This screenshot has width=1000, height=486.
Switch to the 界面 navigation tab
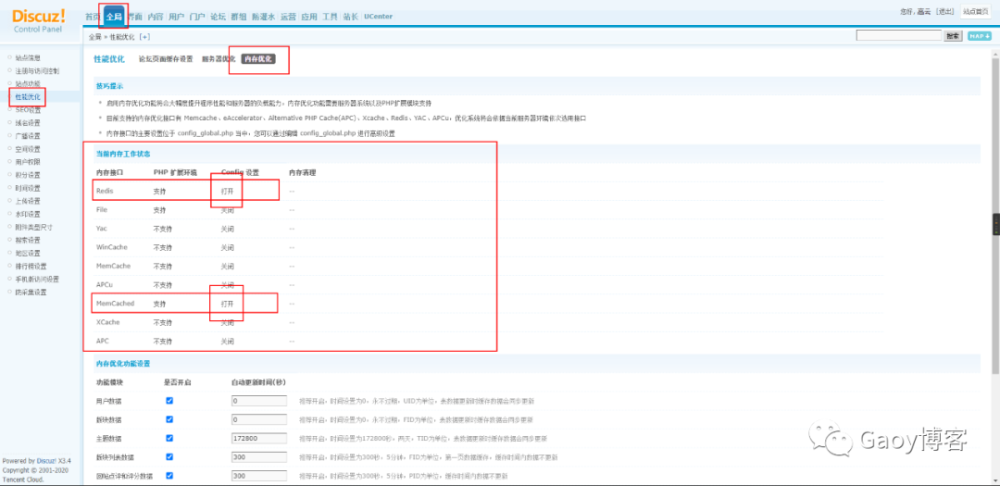coord(134,17)
